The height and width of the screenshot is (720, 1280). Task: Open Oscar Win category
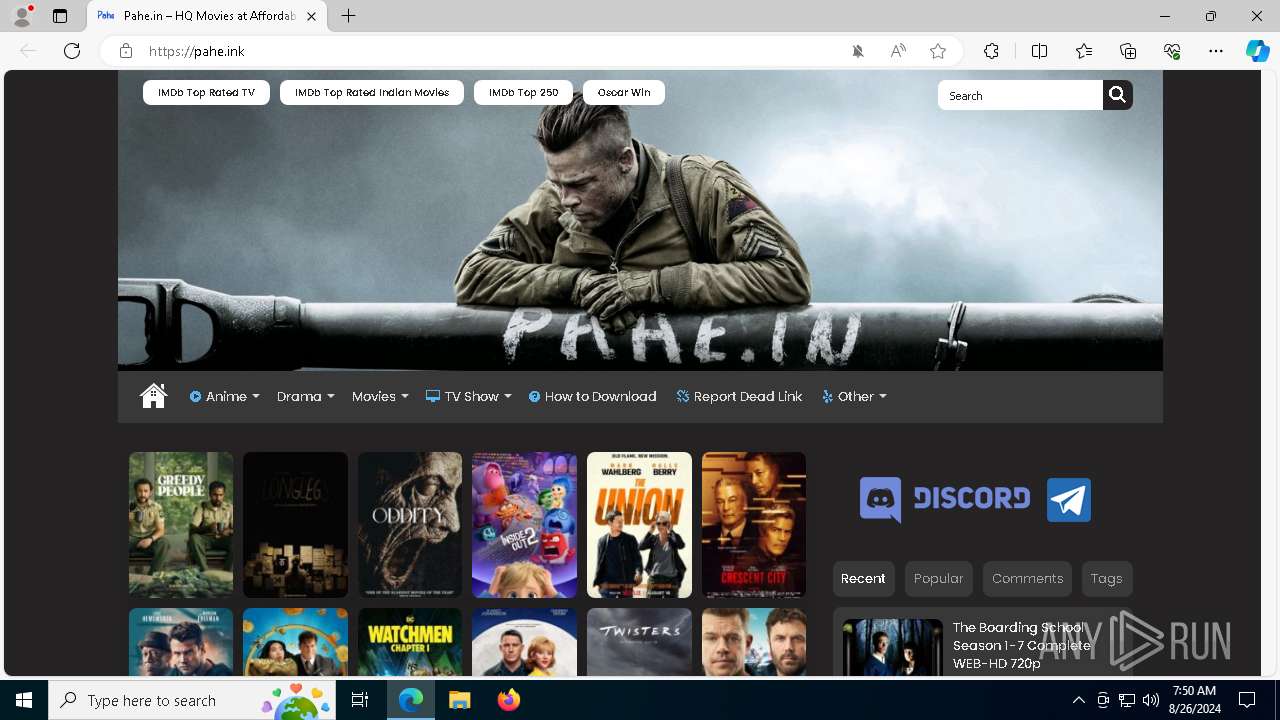pos(624,92)
